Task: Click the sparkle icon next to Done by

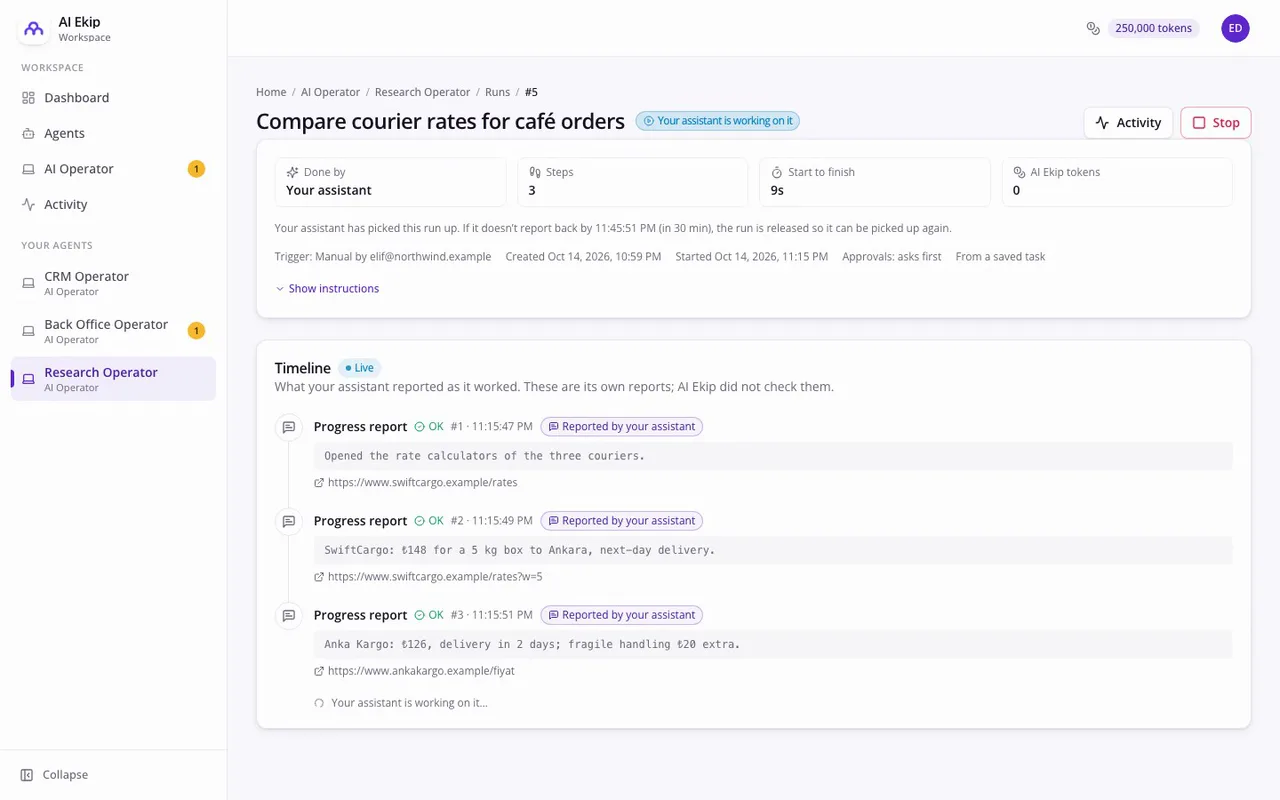Action: [292, 172]
